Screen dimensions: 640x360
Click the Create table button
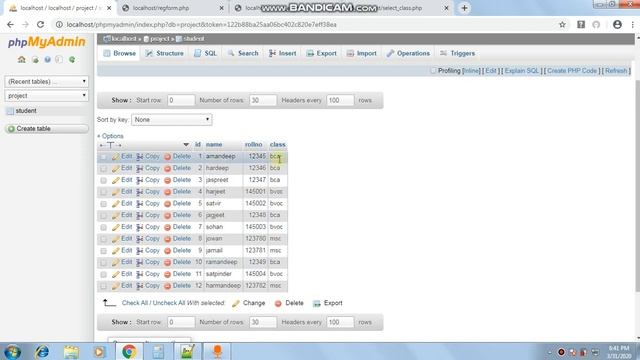tap(47, 129)
